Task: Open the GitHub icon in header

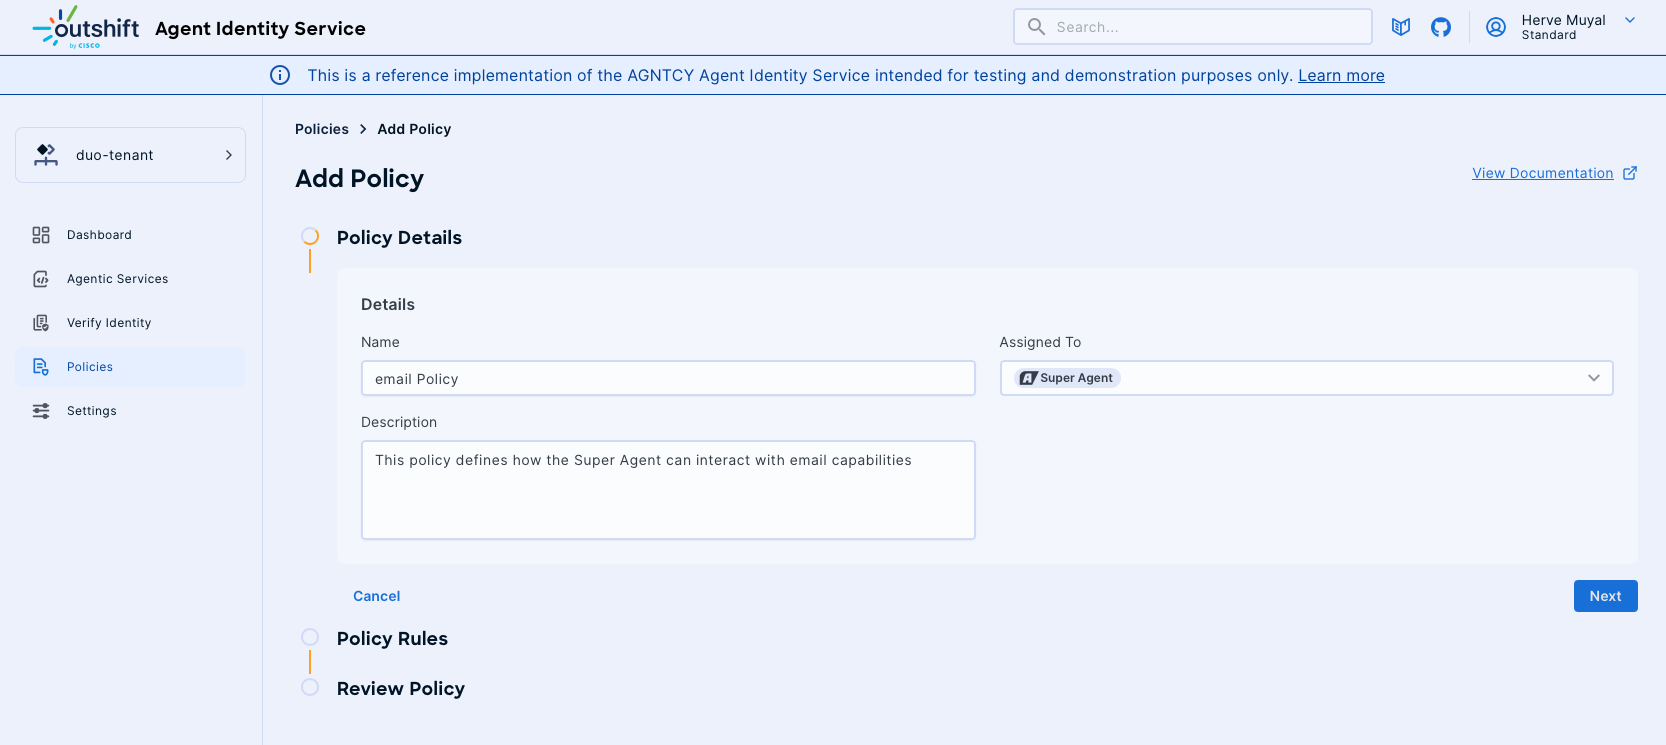Action: [1441, 27]
